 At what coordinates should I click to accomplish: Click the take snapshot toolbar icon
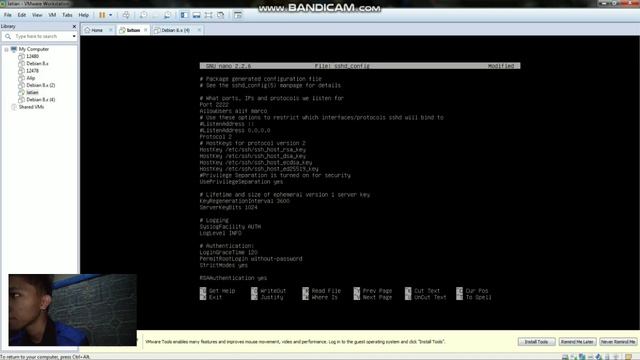click(x=144, y=15)
